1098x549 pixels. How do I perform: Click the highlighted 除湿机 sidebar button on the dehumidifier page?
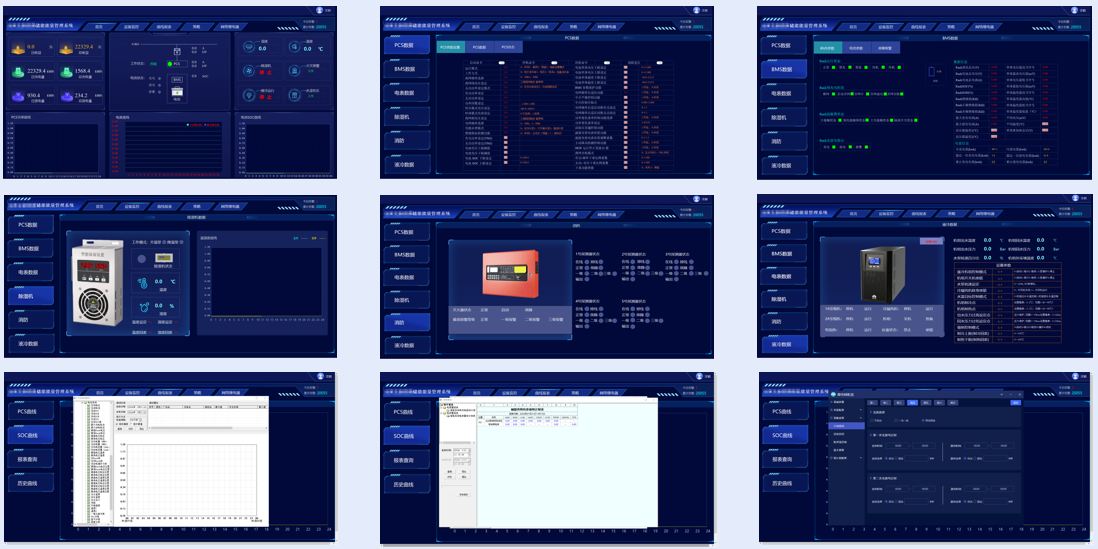30,296
